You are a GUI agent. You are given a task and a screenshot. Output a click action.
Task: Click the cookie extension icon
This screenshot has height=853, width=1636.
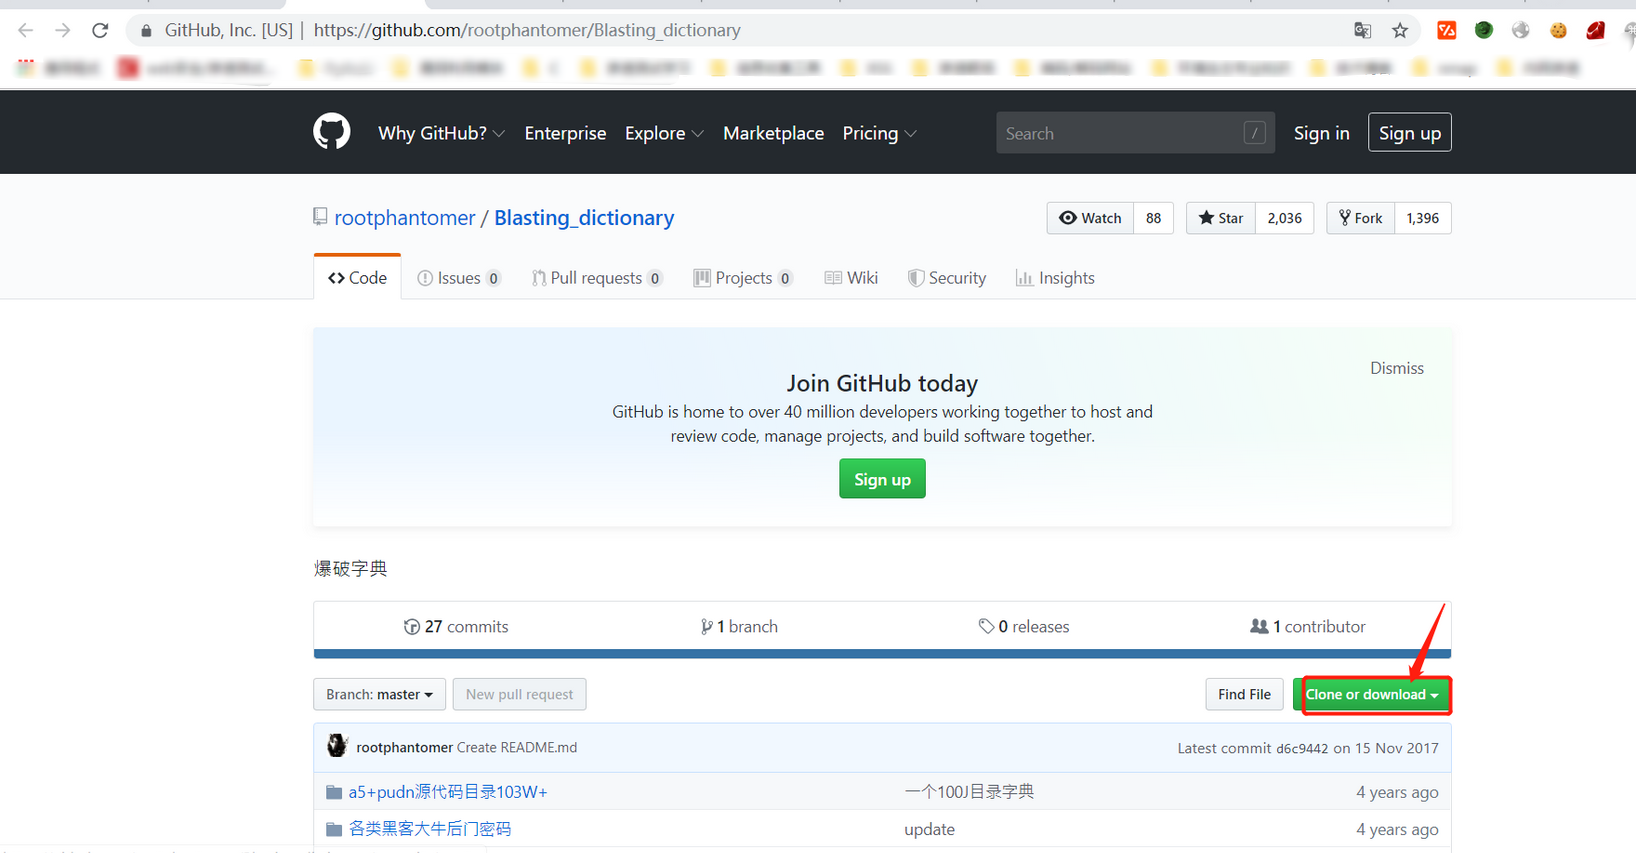coord(1558,30)
